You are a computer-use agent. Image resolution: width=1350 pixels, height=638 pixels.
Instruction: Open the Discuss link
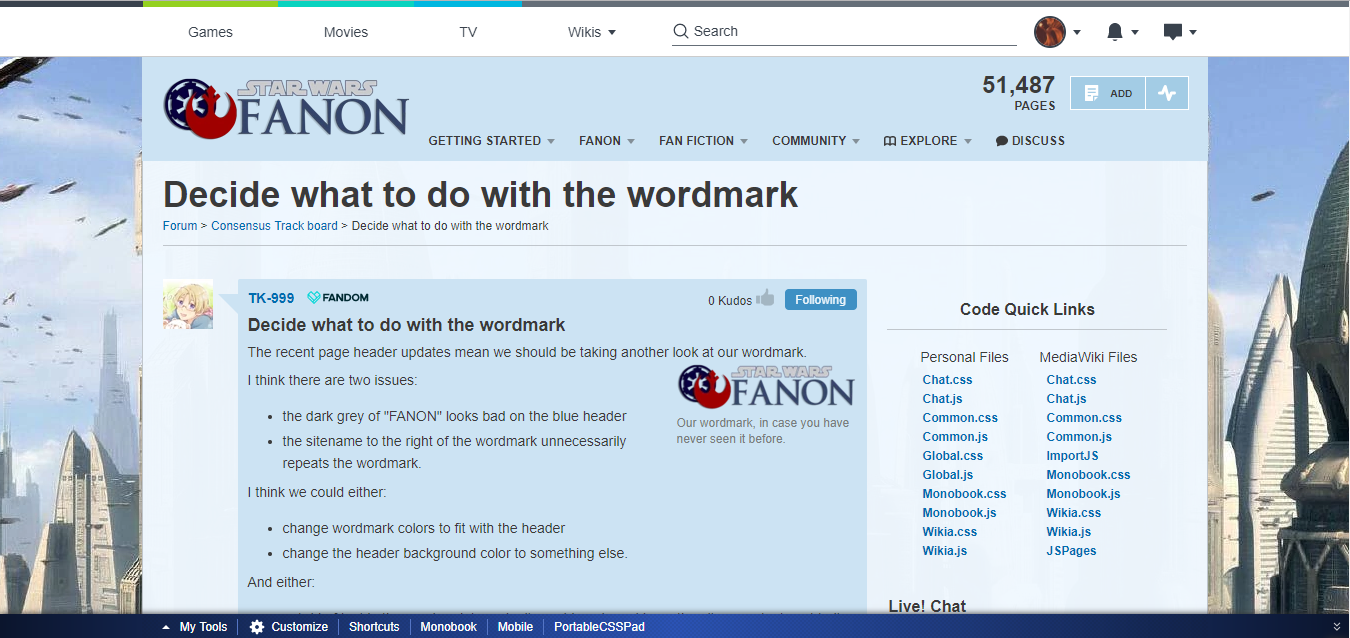pos(1030,141)
